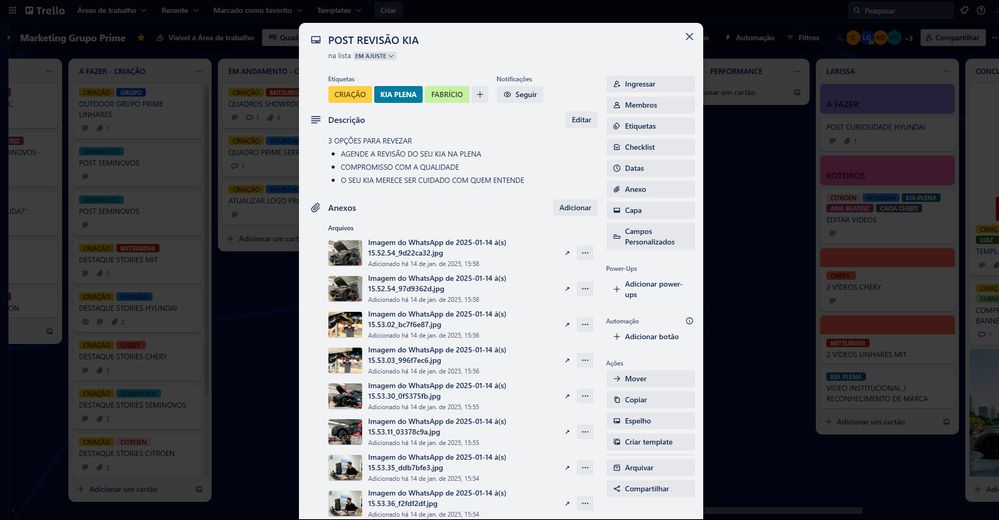Screen dimensions: 999x520
Task: Close the POST REVISÃO KIA card dialog
Action: click(689, 37)
